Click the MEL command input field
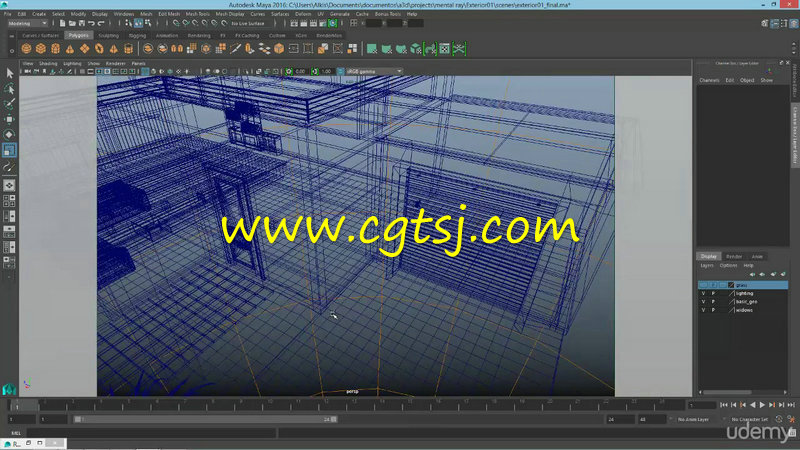The image size is (800, 450). pyautogui.click(x=151, y=433)
